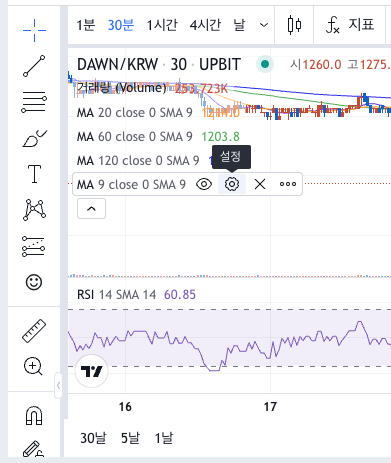Viewport: 391px width, 463px height.
Task: Select the brush drawing tool
Action: (x=34, y=138)
